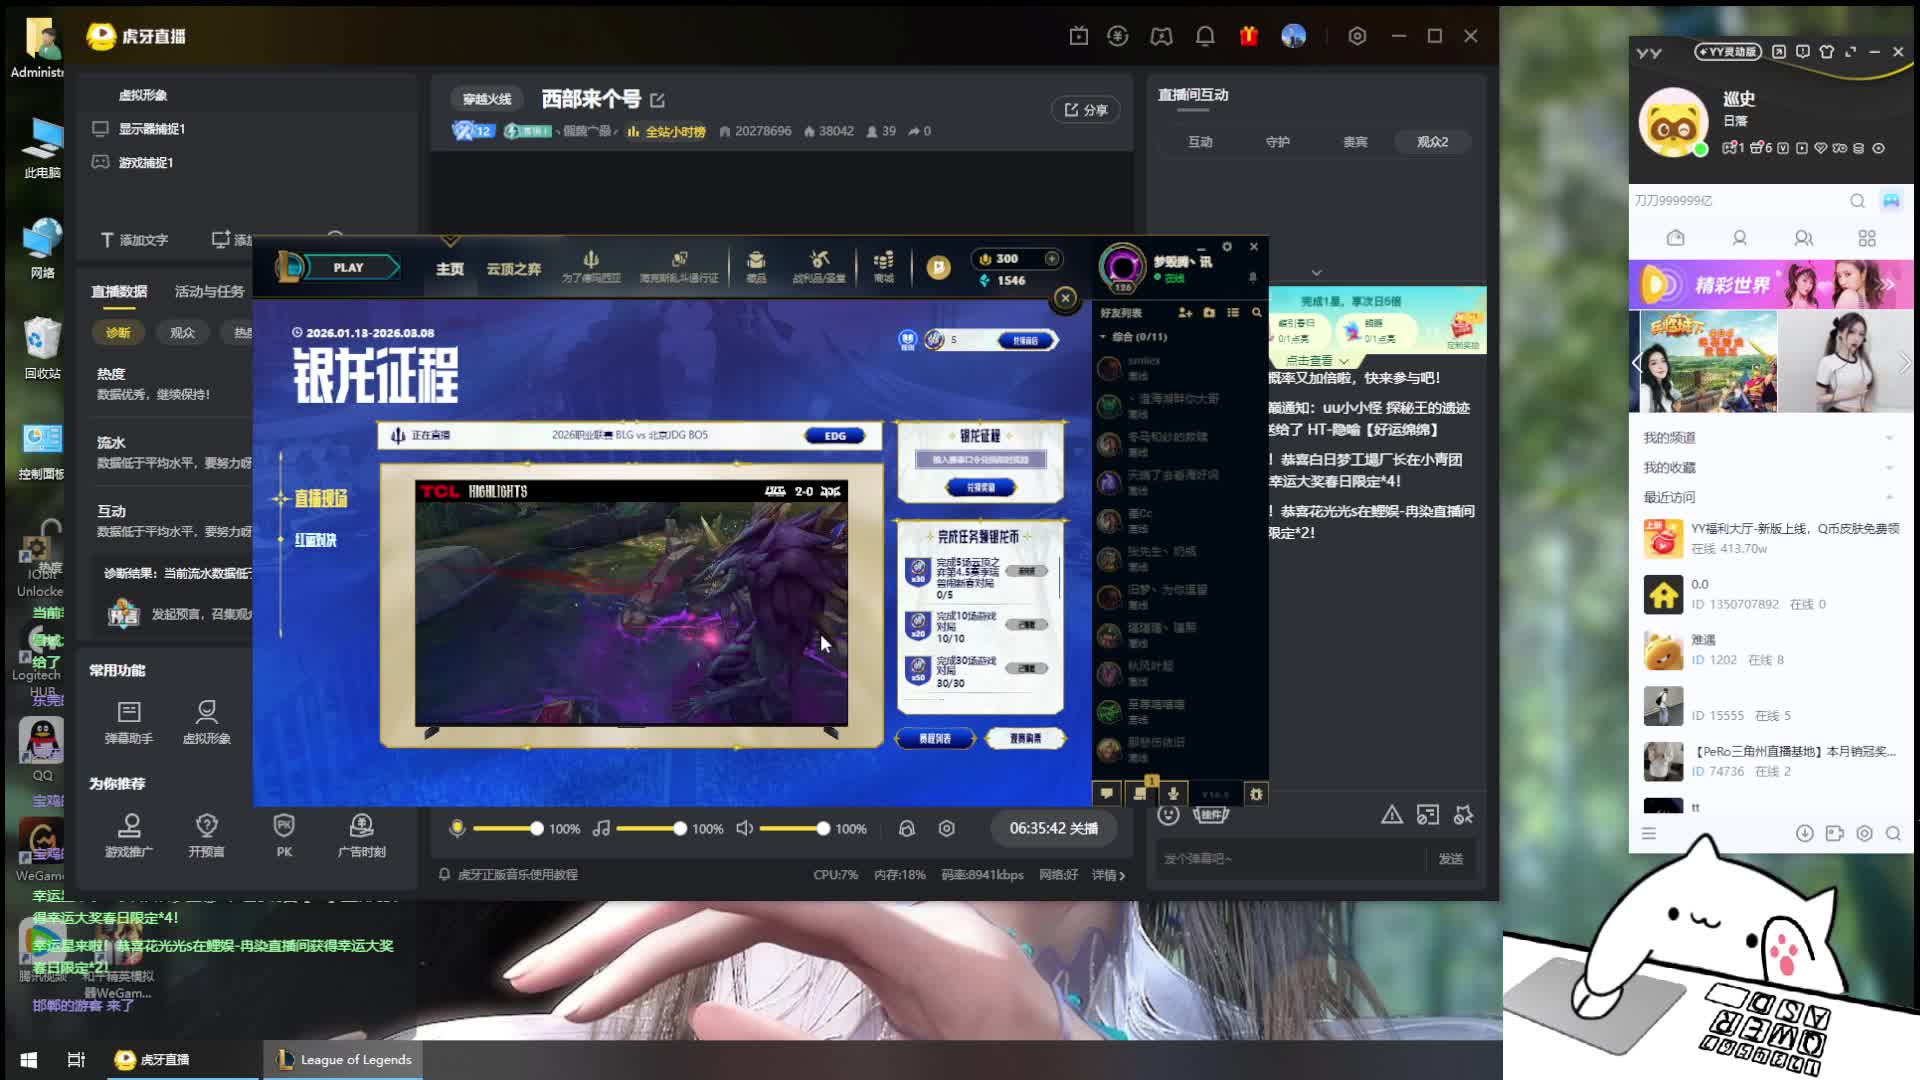Toggle the music note audio icon
The width and height of the screenshot is (1920, 1080).
click(601, 828)
